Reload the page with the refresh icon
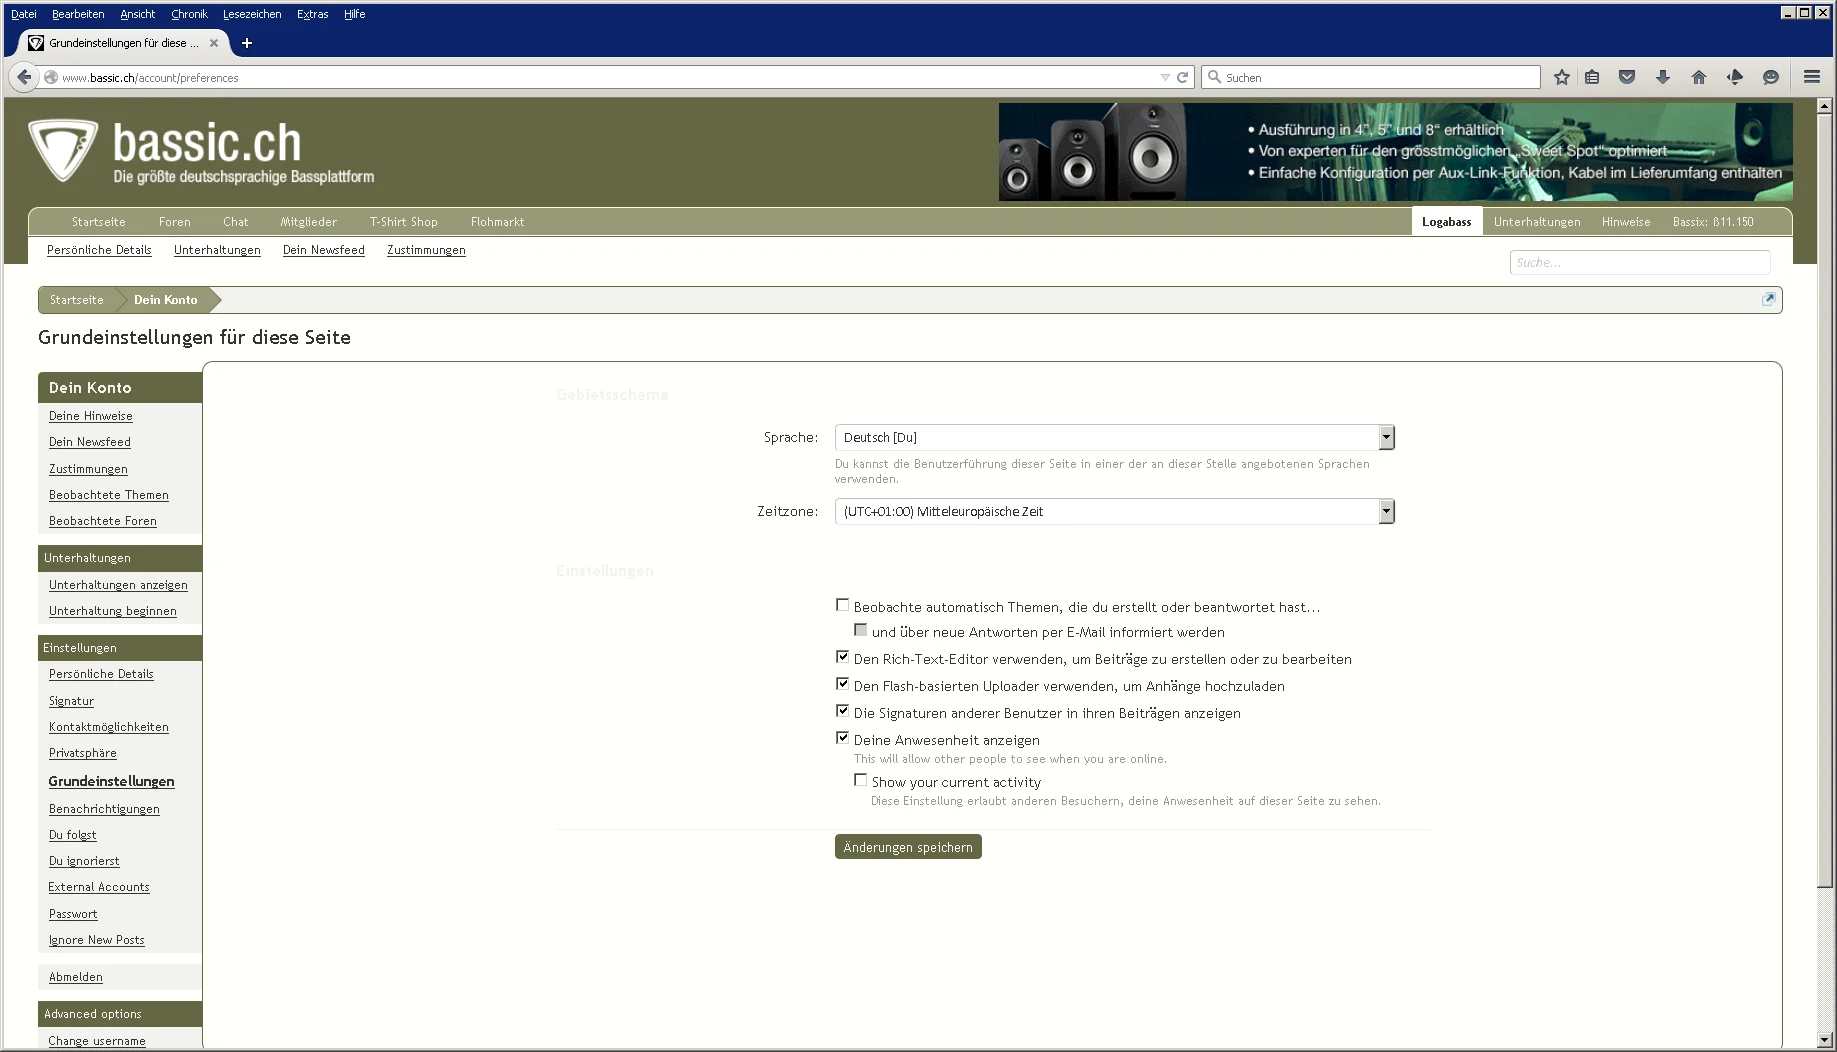Viewport: 1837px width, 1052px height. 1182,77
